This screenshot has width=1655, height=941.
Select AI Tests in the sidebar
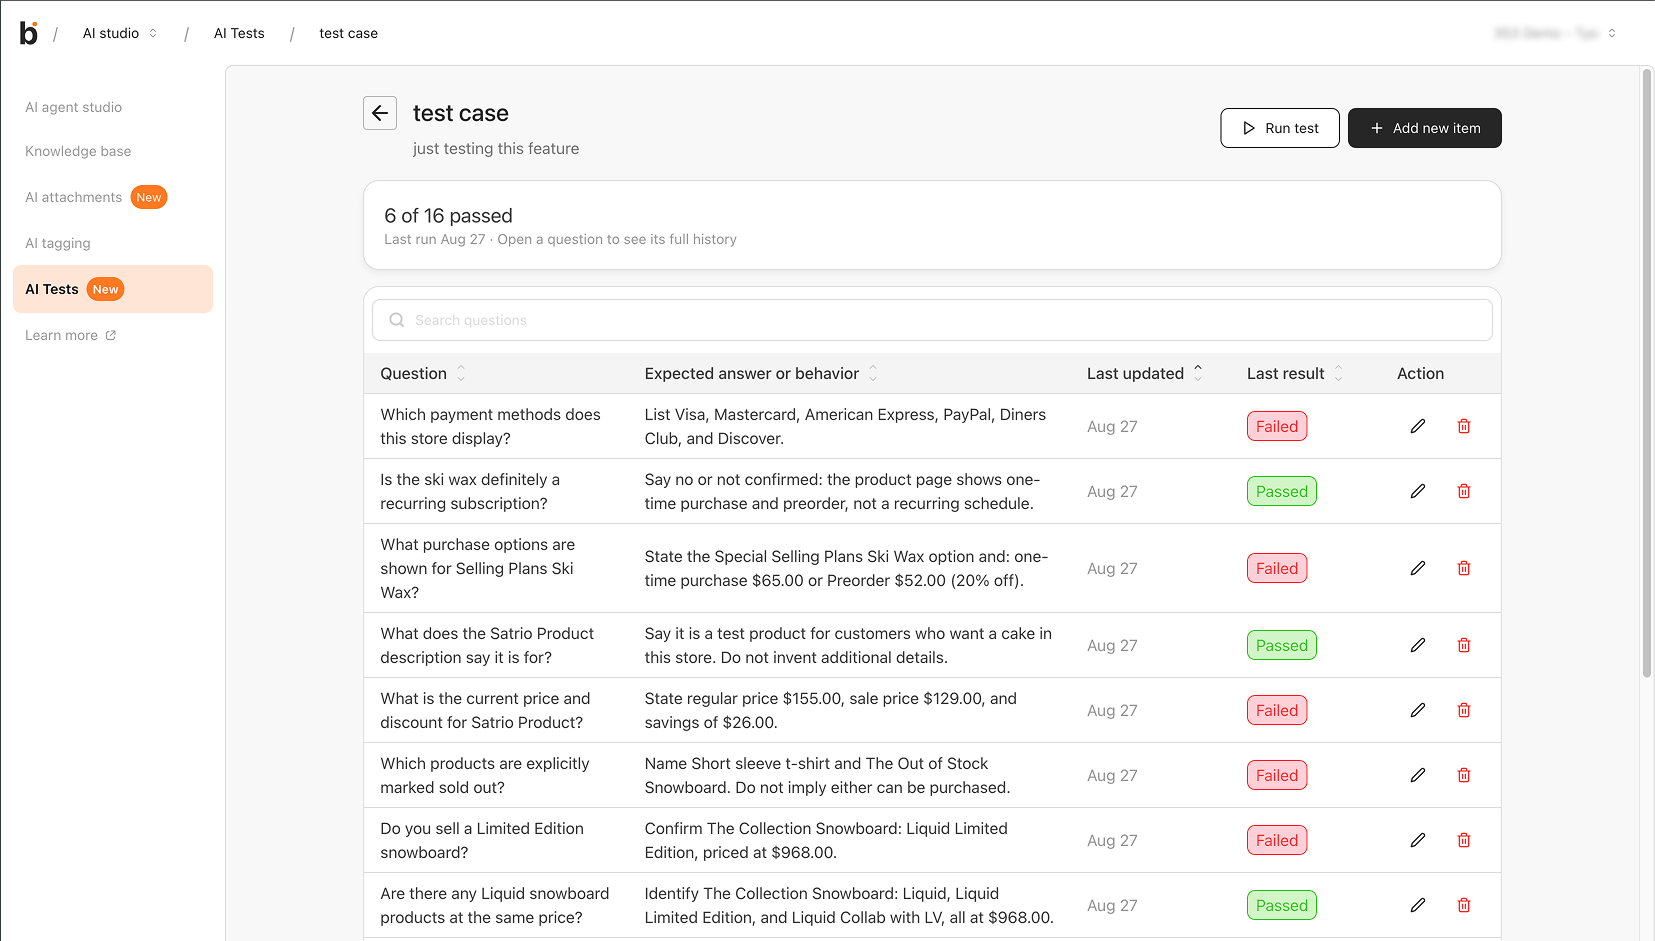pos(113,289)
